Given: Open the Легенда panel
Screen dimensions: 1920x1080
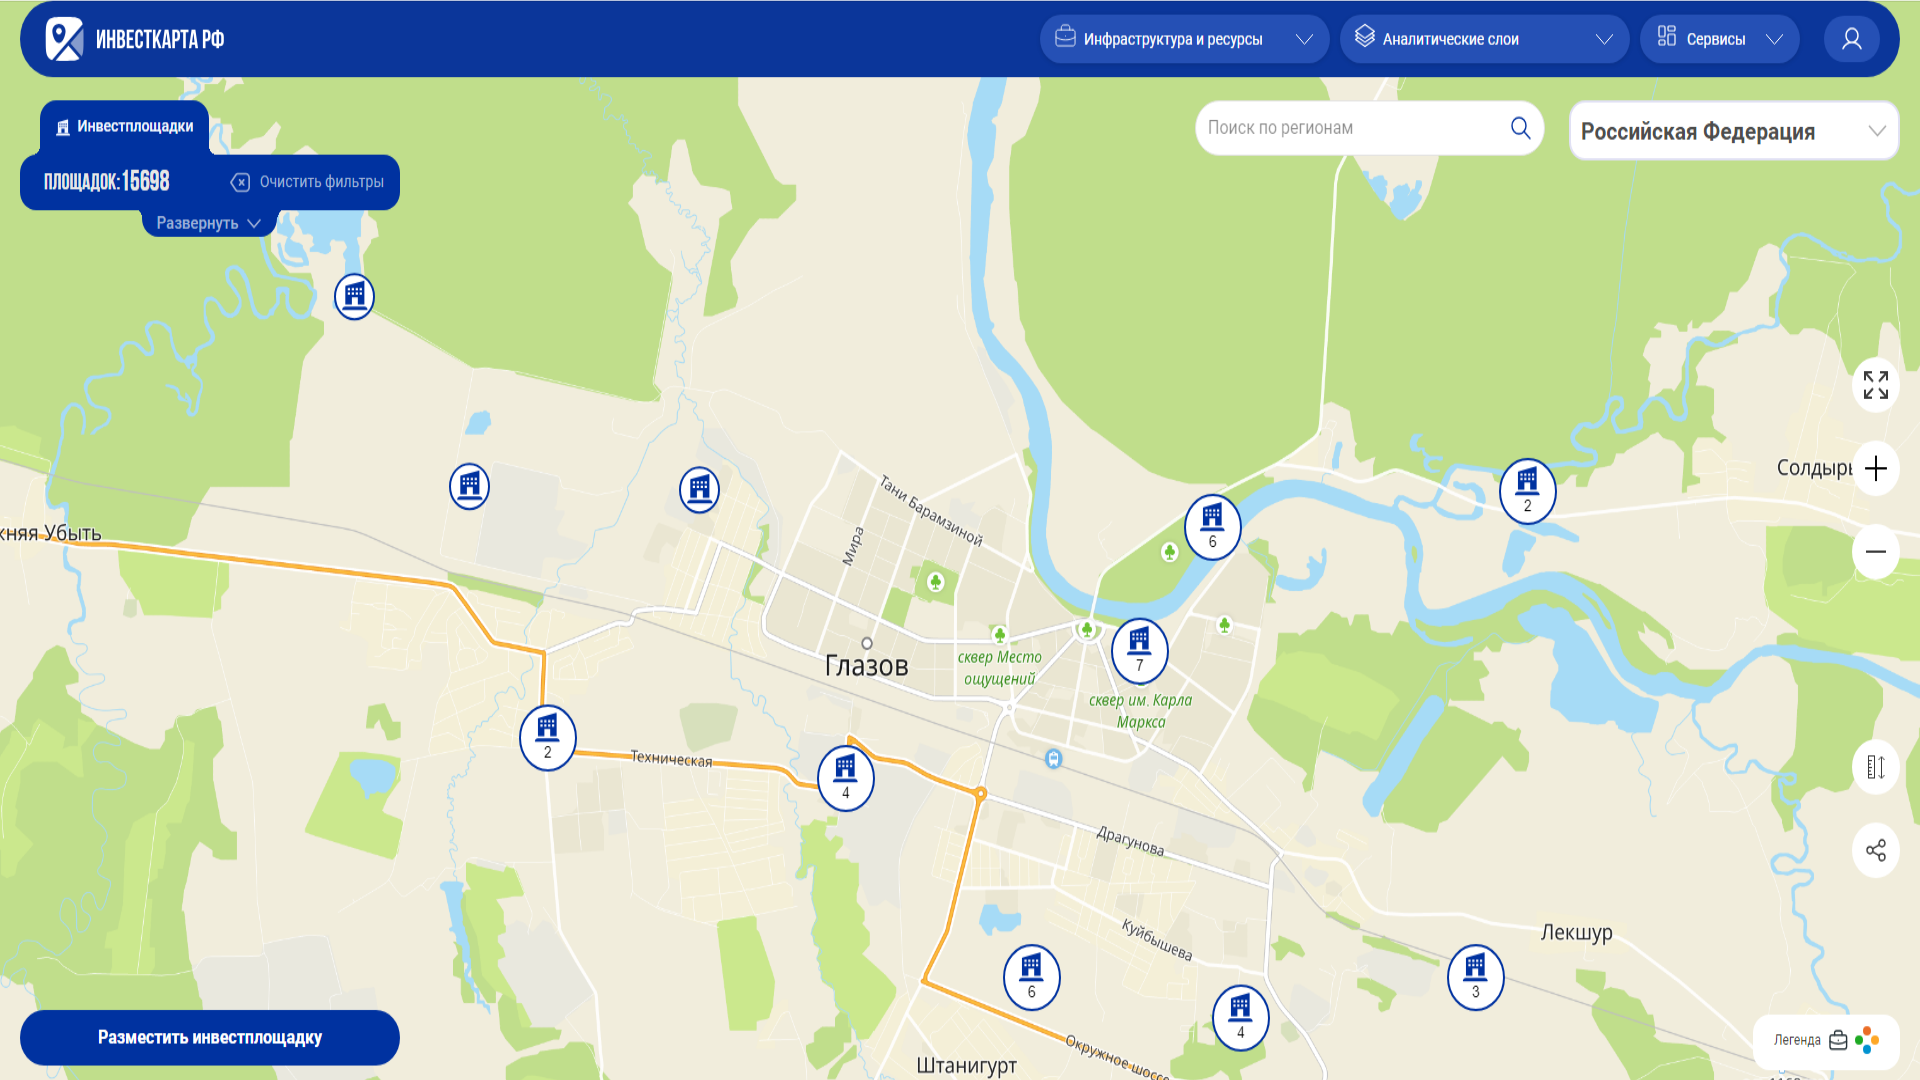Looking at the screenshot, I should tap(1825, 1040).
